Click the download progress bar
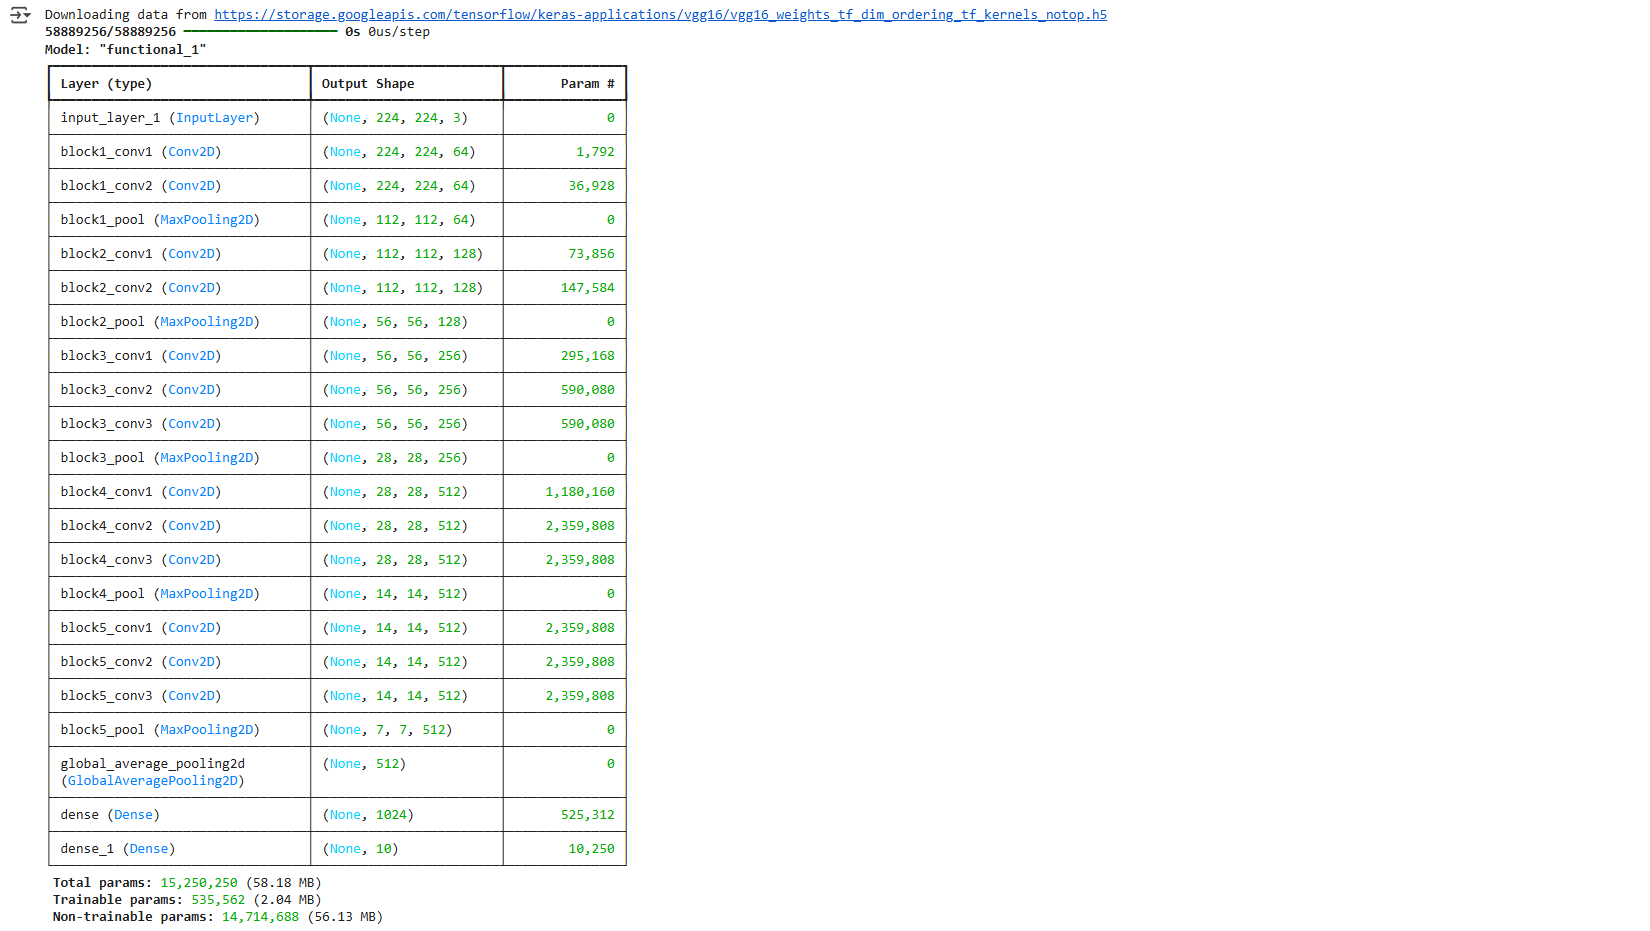The height and width of the screenshot is (931, 1650). click(x=260, y=32)
